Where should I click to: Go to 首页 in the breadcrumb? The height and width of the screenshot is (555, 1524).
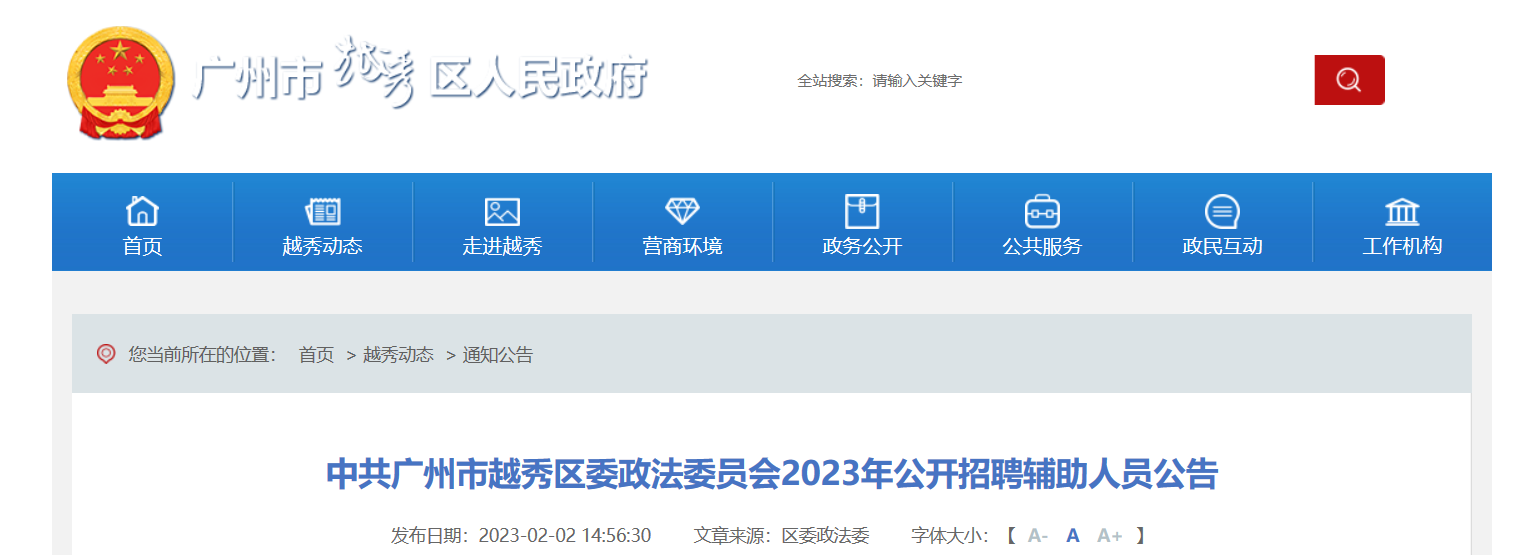coord(316,354)
